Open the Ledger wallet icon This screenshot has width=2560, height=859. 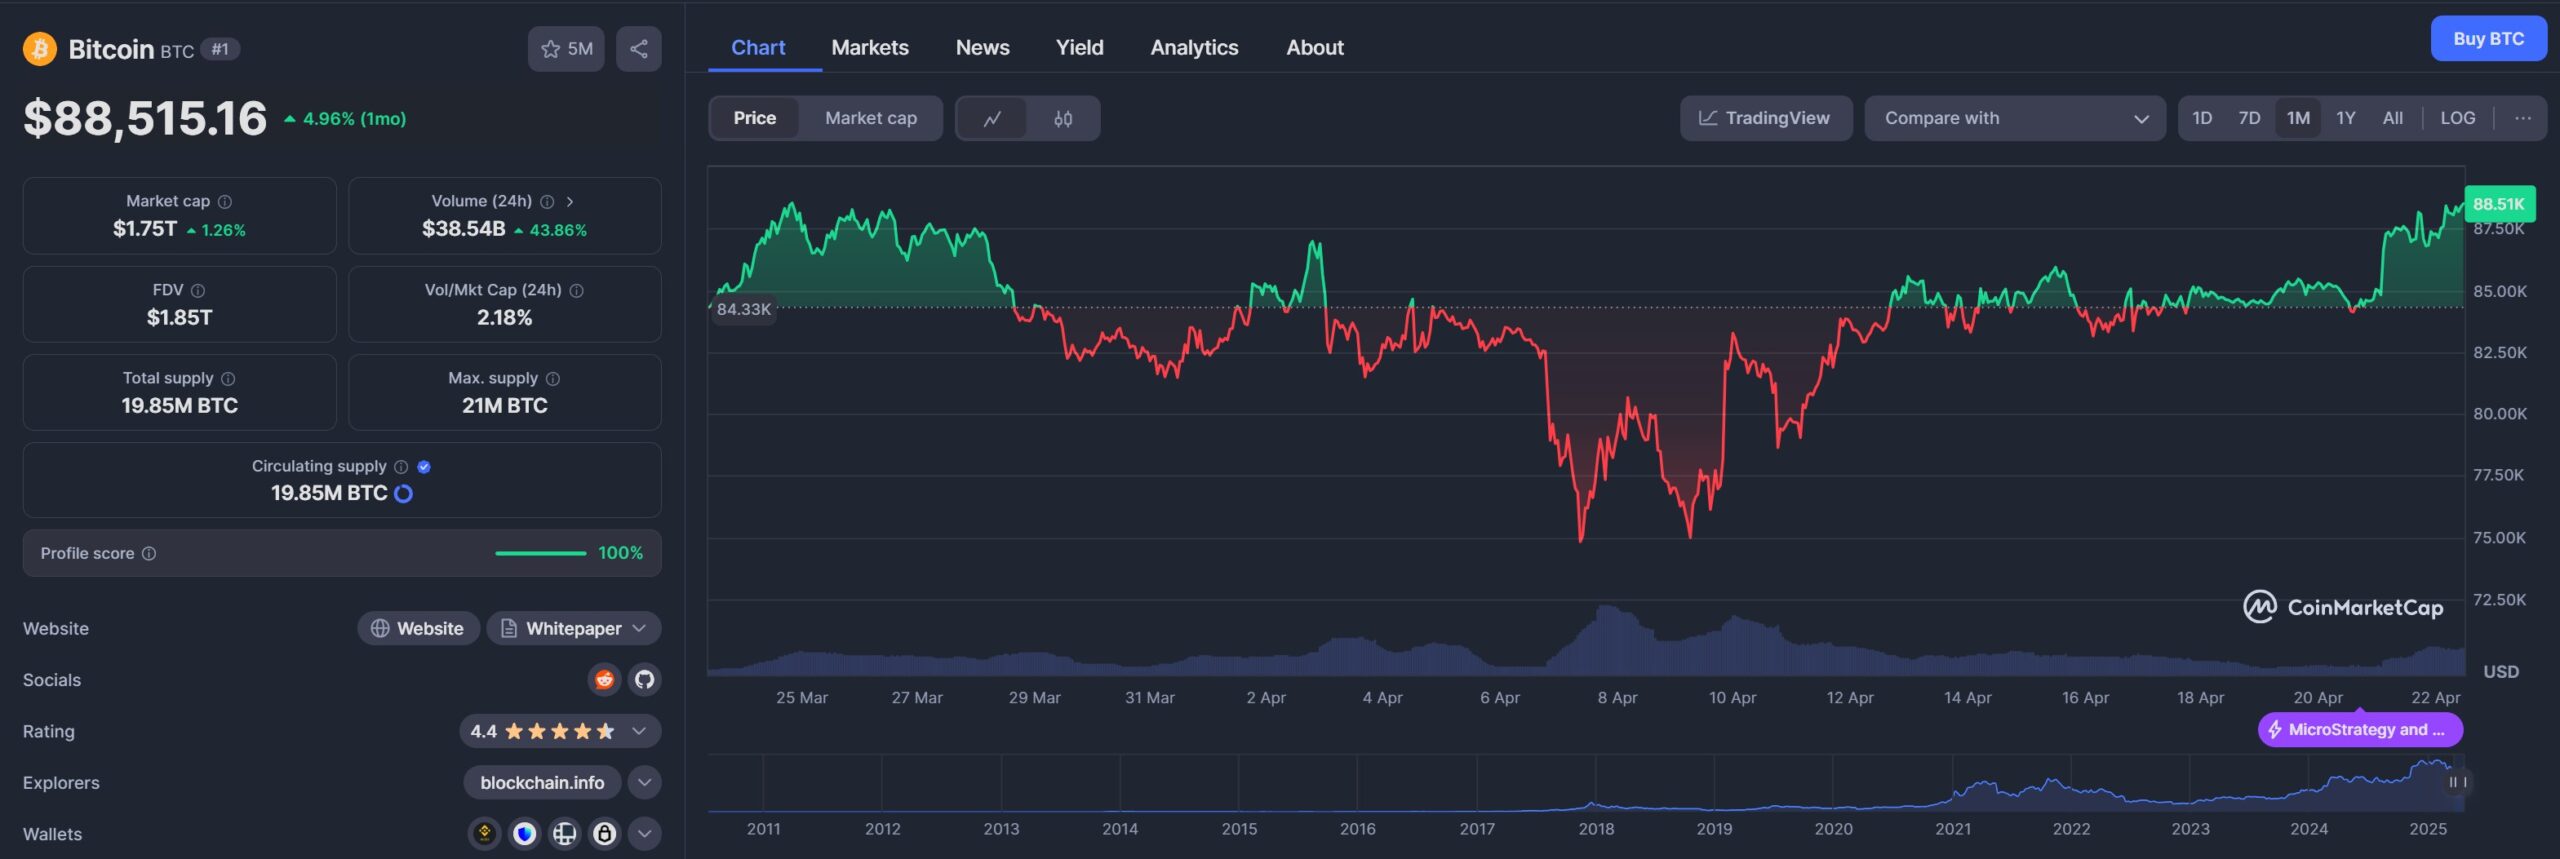(565, 834)
